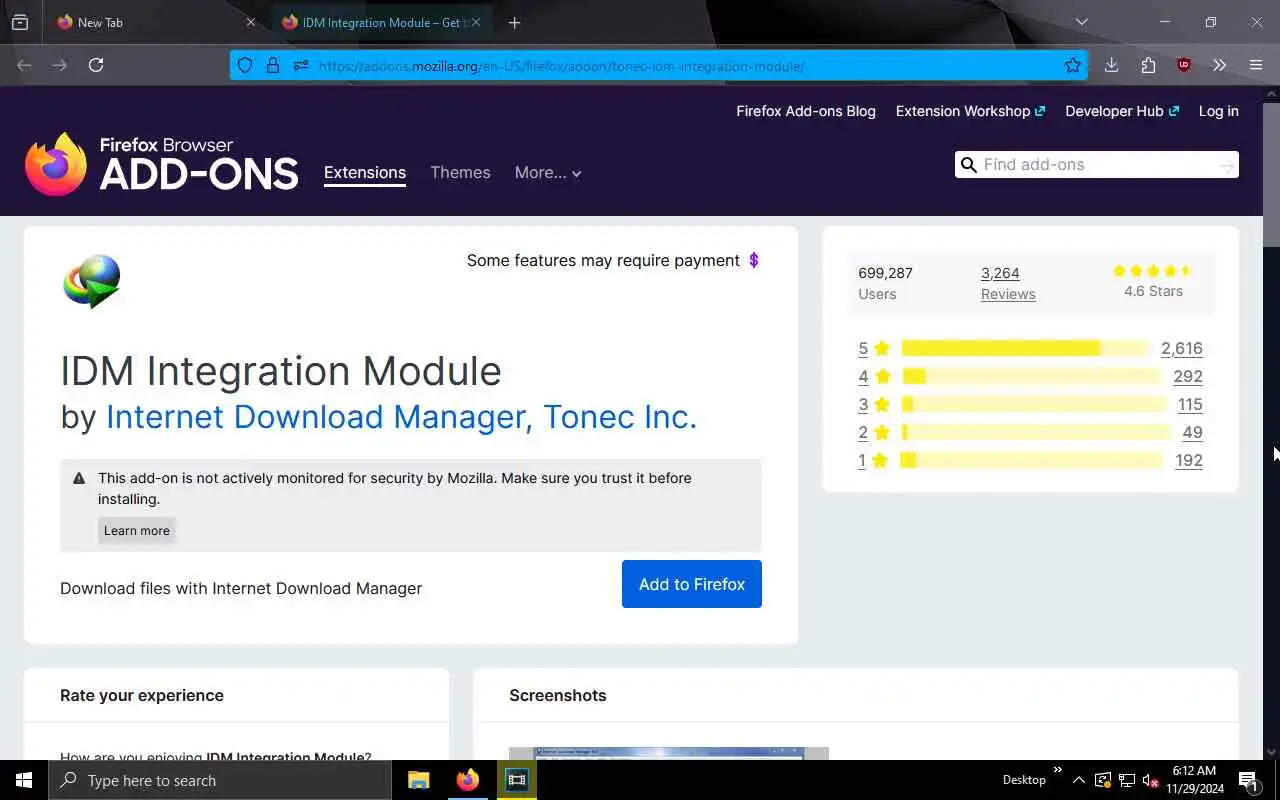This screenshot has height=800, width=1280.
Task: Go forward using the forward arrow
Action: click(x=60, y=65)
